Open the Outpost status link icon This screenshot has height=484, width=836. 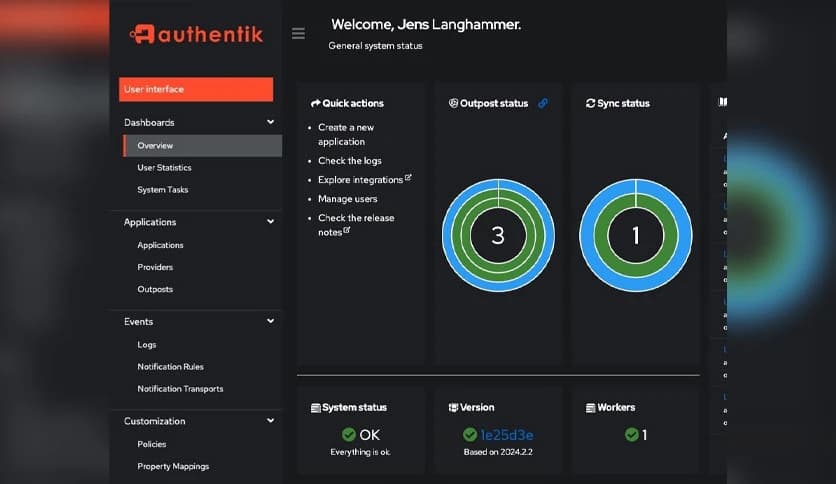(x=543, y=103)
